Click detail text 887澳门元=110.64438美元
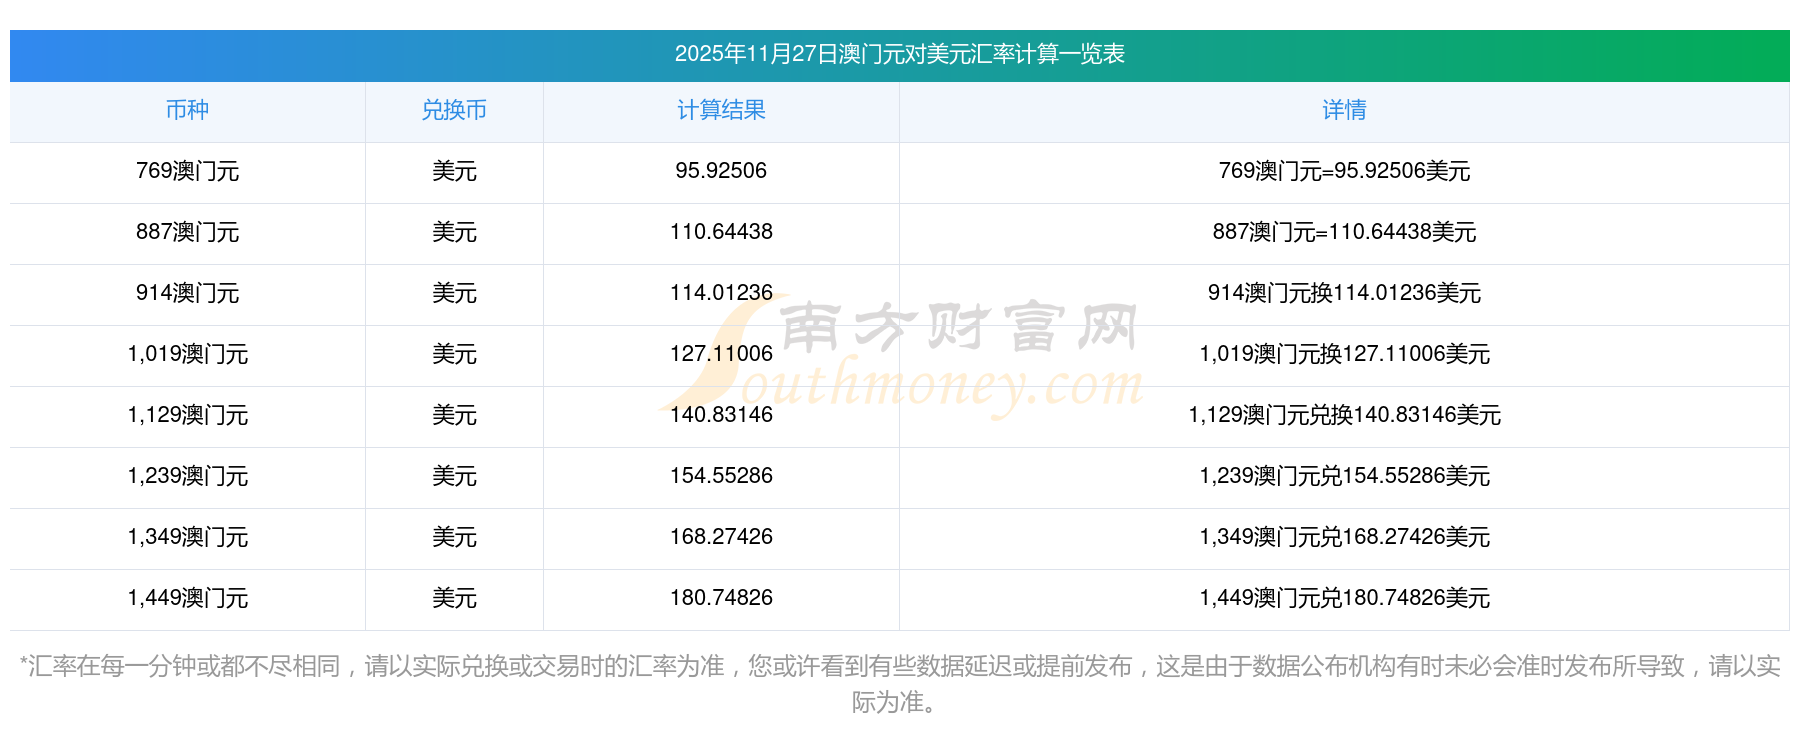1800x733 pixels. tap(1344, 232)
